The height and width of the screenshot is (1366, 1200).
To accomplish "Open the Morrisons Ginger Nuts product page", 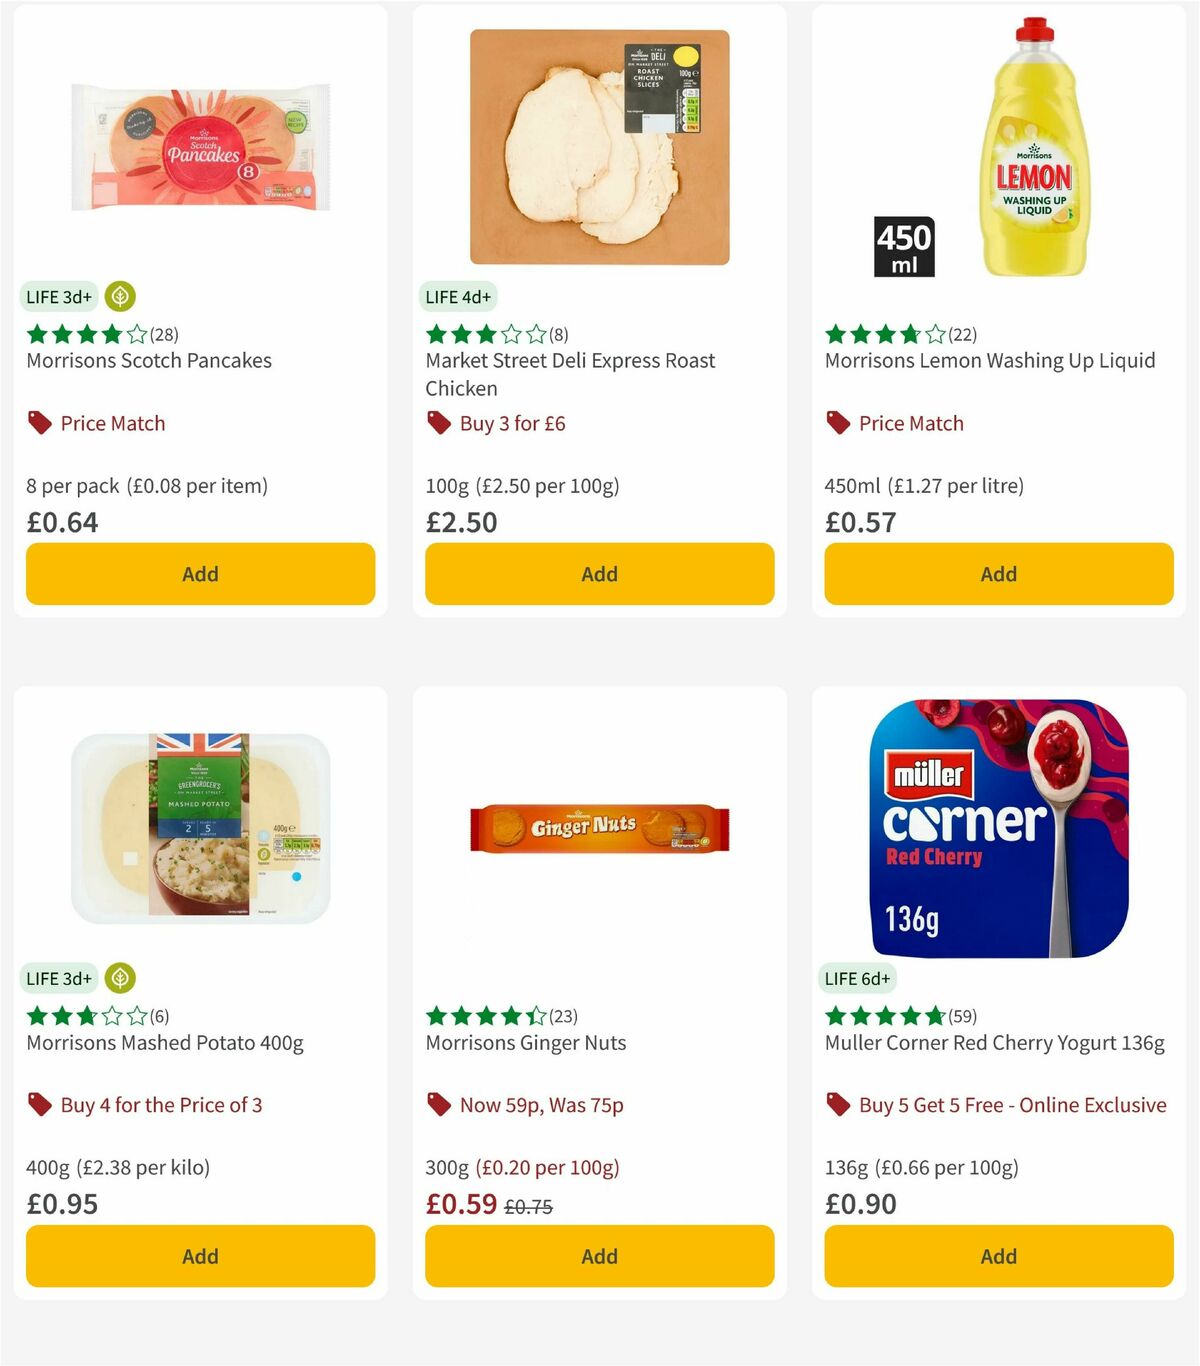I will tap(525, 1042).
